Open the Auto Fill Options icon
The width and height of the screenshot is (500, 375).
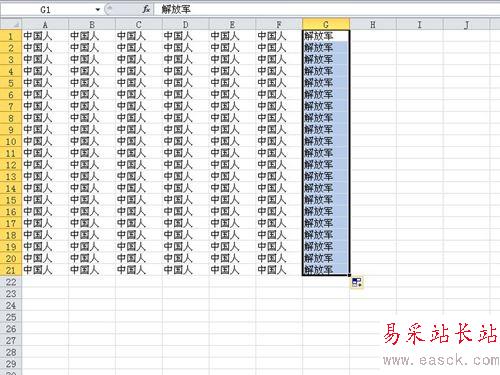(x=357, y=283)
